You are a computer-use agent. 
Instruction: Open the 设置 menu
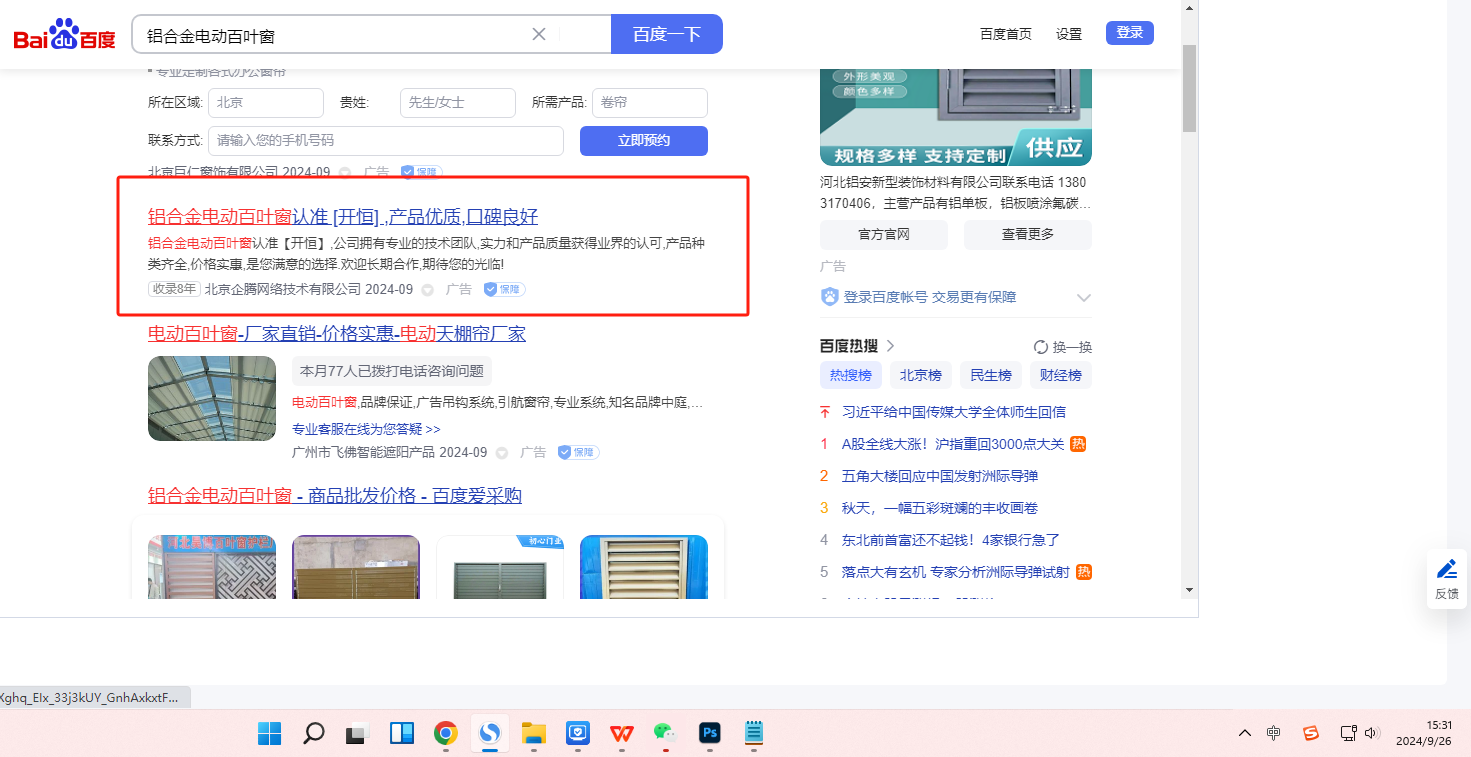[x=1069, y=34]
